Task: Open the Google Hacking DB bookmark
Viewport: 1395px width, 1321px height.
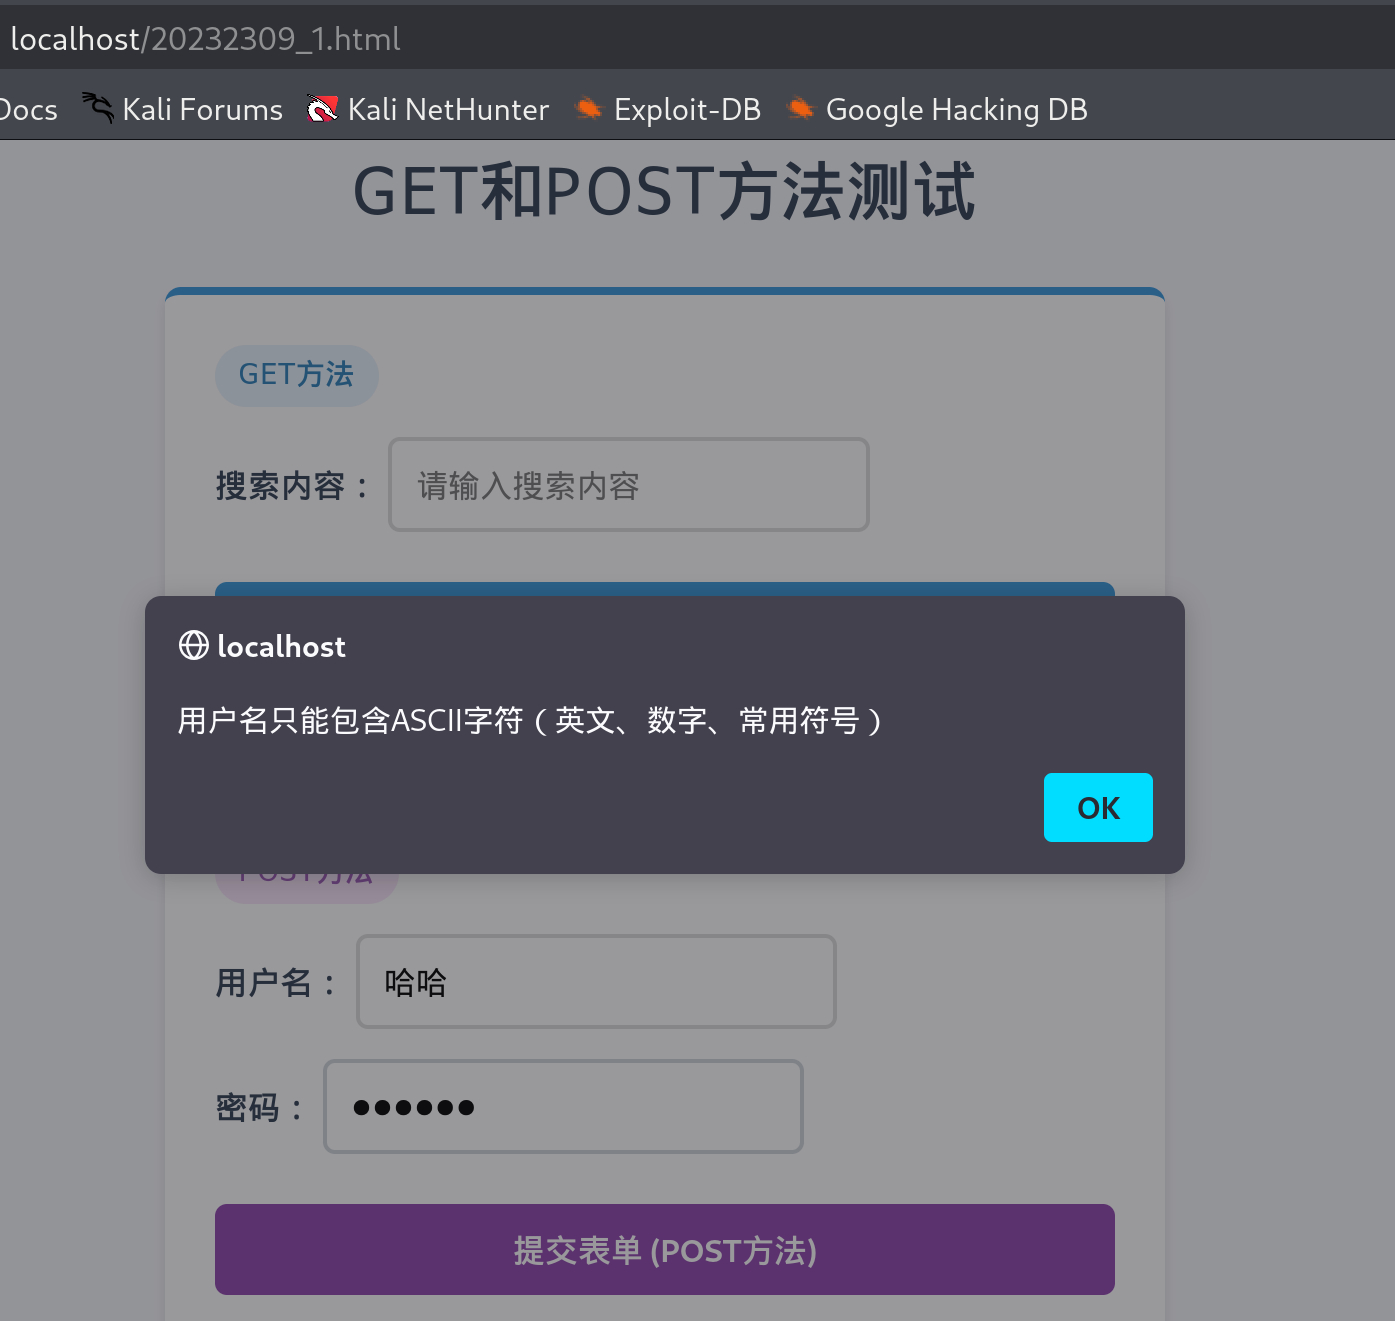Action: coord(937,109)
